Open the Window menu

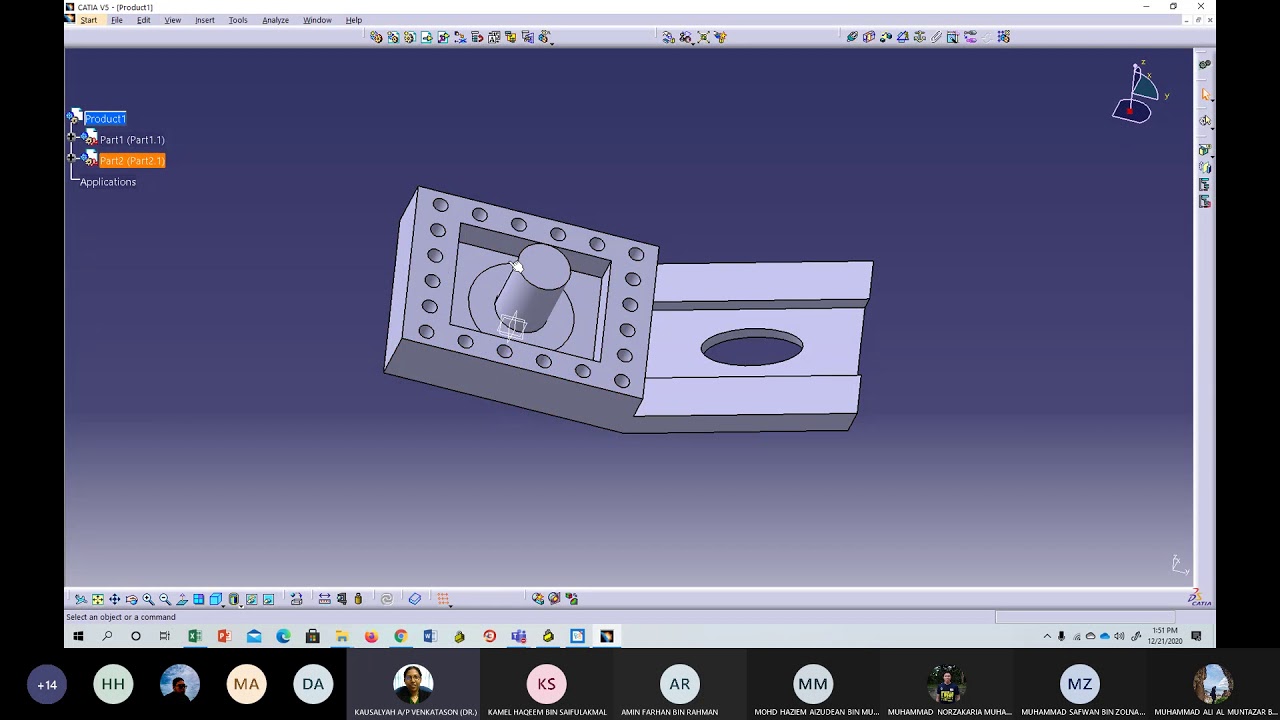318,20
